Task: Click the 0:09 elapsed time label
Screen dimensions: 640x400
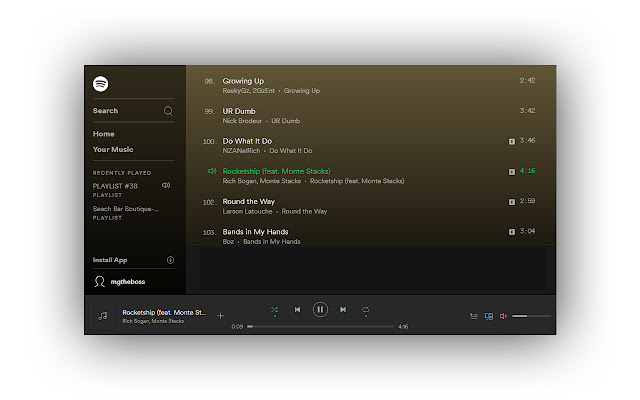Action: tap(237, 327)
